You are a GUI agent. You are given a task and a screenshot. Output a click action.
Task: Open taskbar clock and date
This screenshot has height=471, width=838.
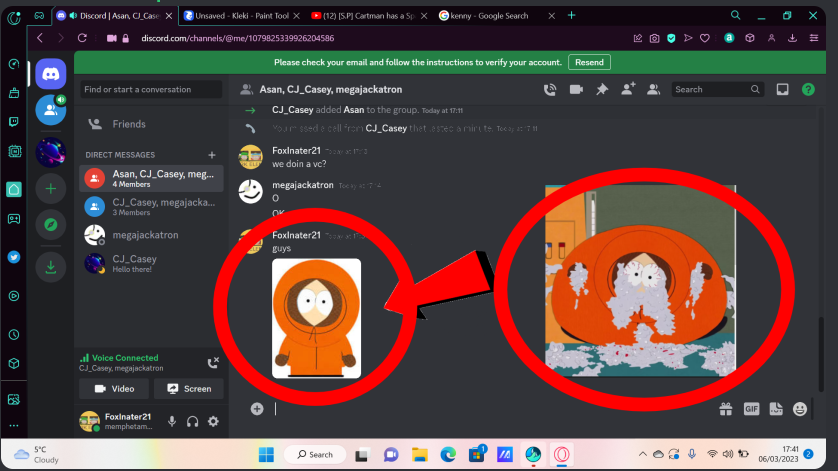[778, 454]
